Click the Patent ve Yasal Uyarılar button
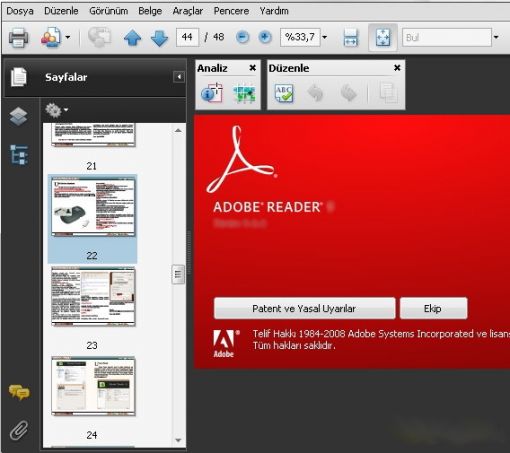This screenshot has width=510, height=453. (304, 308)
